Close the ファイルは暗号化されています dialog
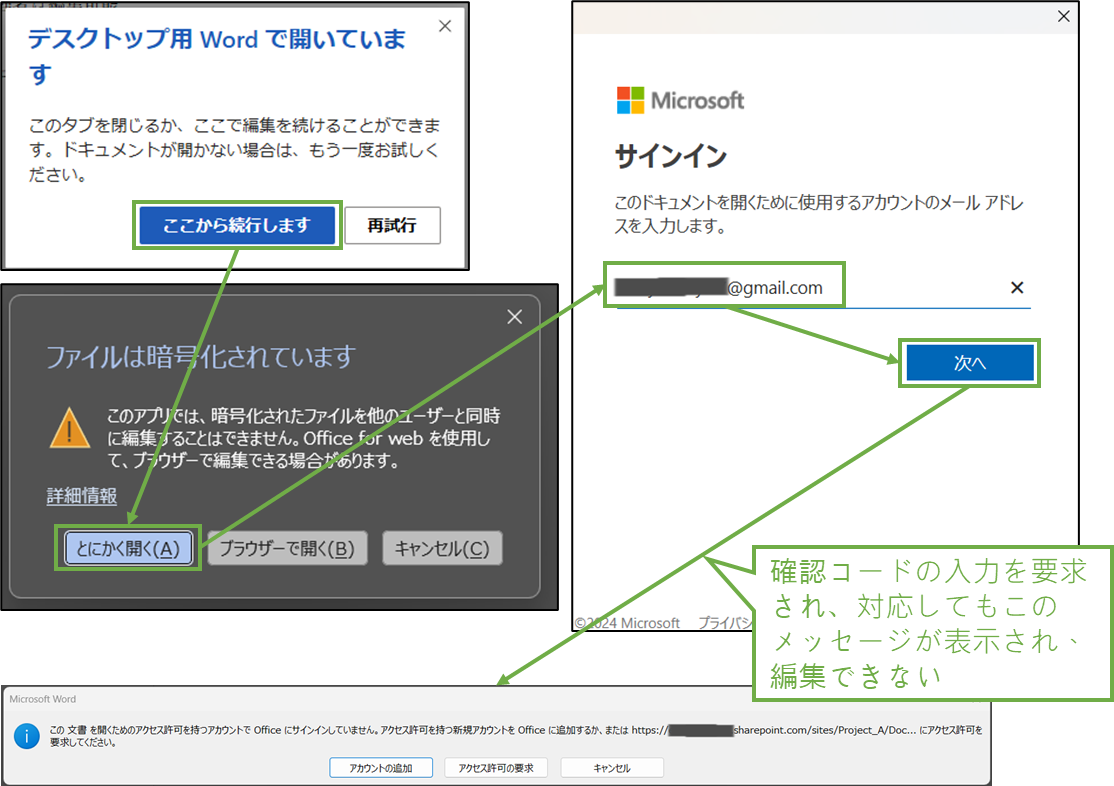 [514, 317]
